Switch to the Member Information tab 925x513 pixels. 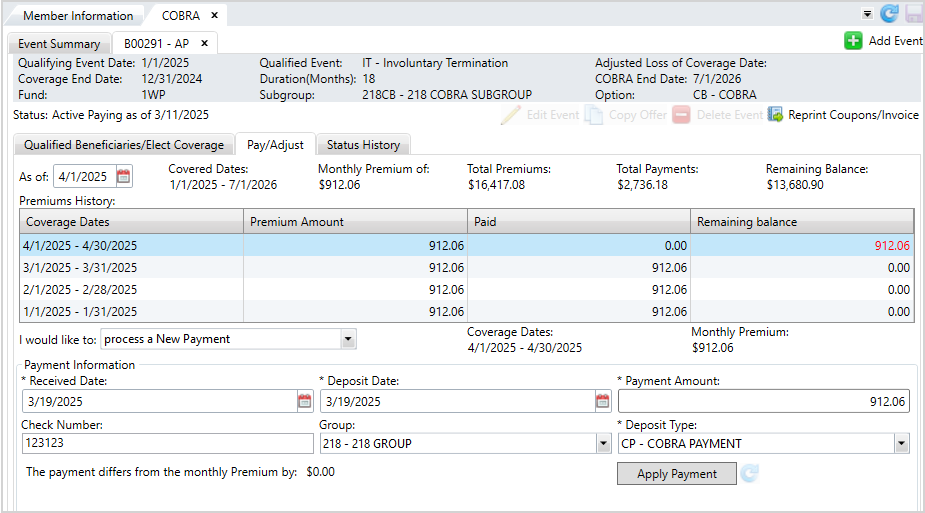[78, 16]
